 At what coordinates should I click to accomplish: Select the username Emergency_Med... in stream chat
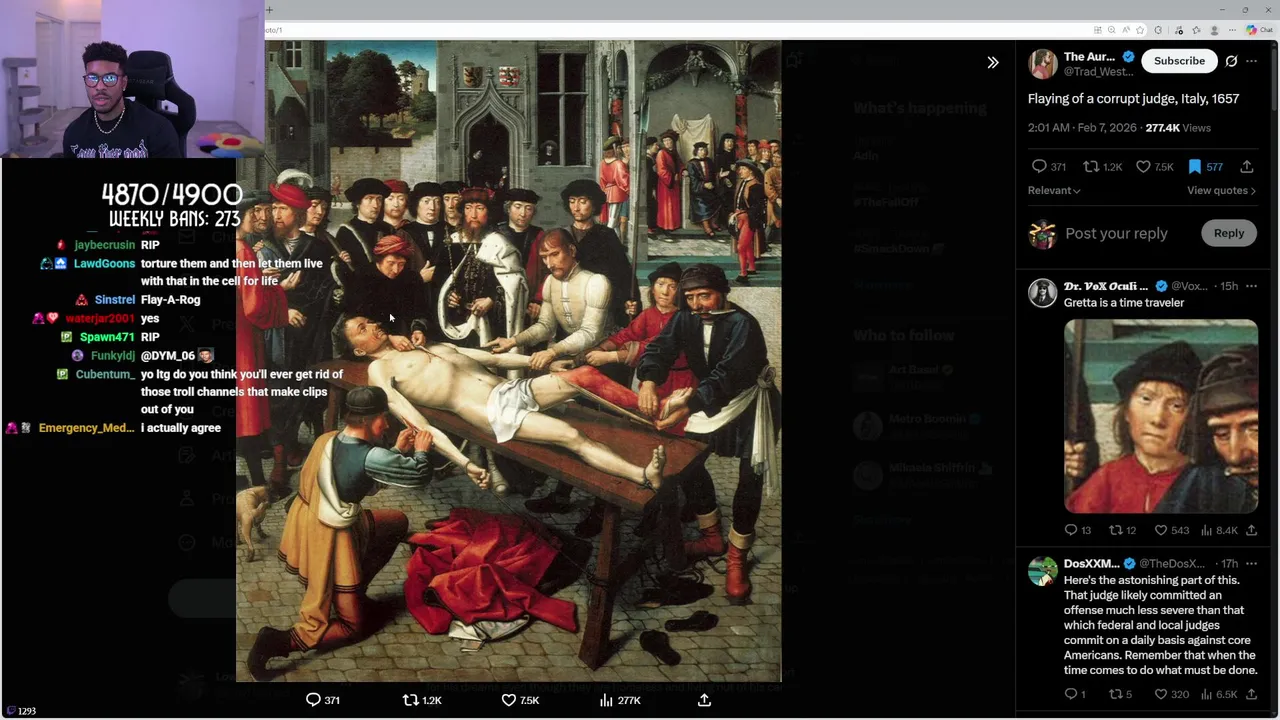pos(86,428)
